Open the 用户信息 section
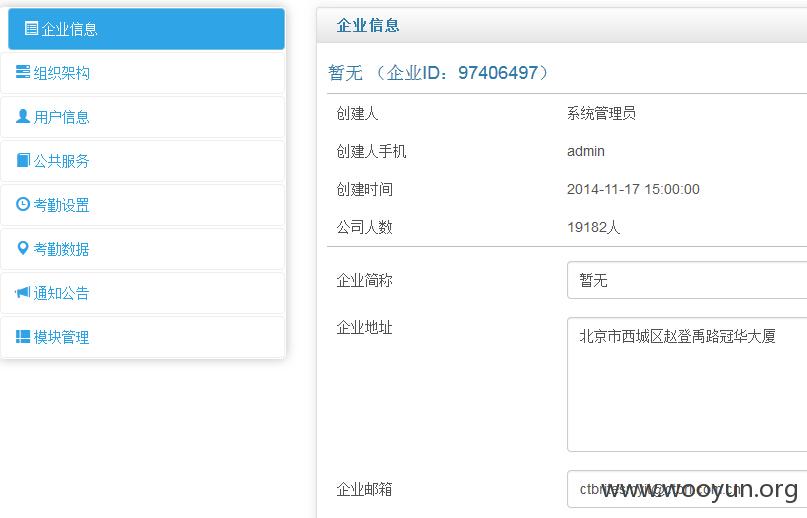 [143, 117]
